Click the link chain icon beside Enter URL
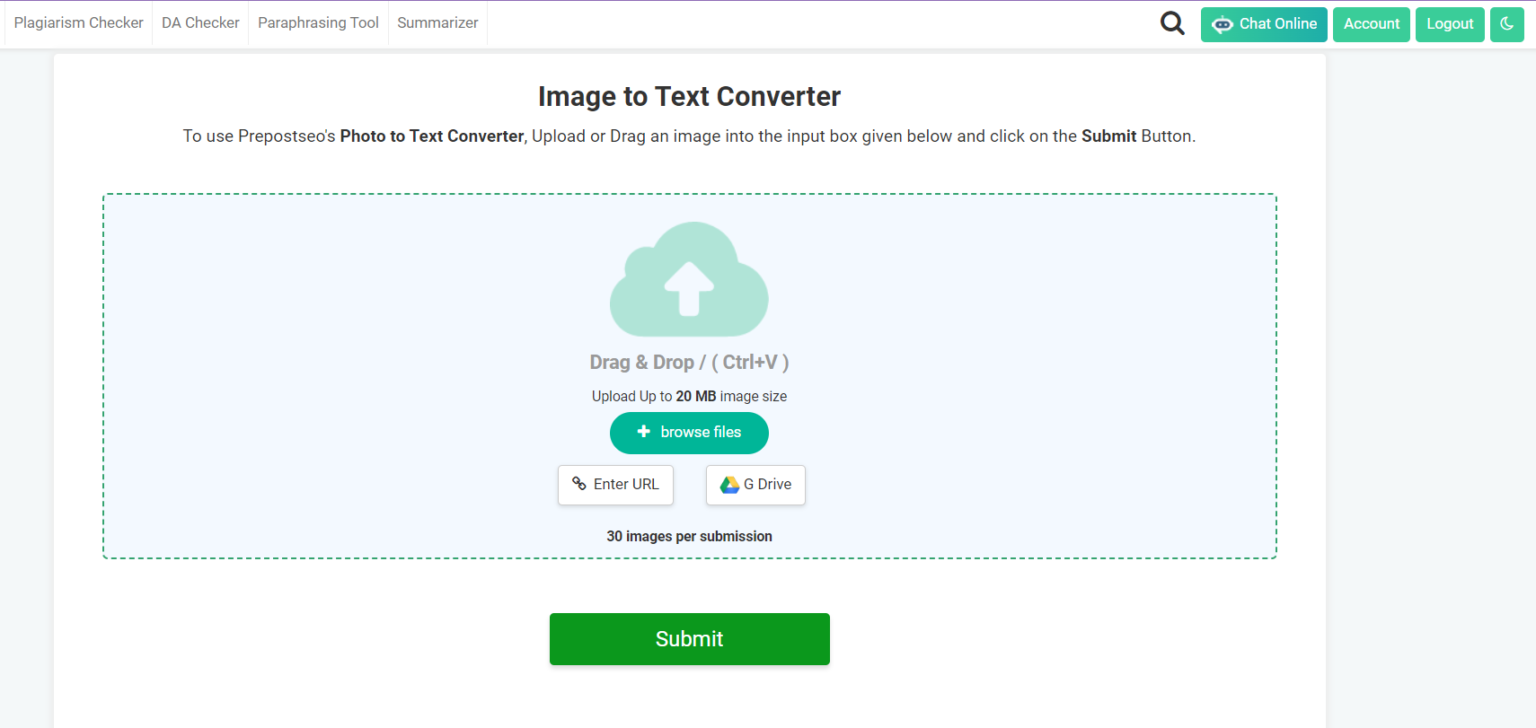Image resolution: width=1536 pixels, height=728 pixels. click(579, 484)
